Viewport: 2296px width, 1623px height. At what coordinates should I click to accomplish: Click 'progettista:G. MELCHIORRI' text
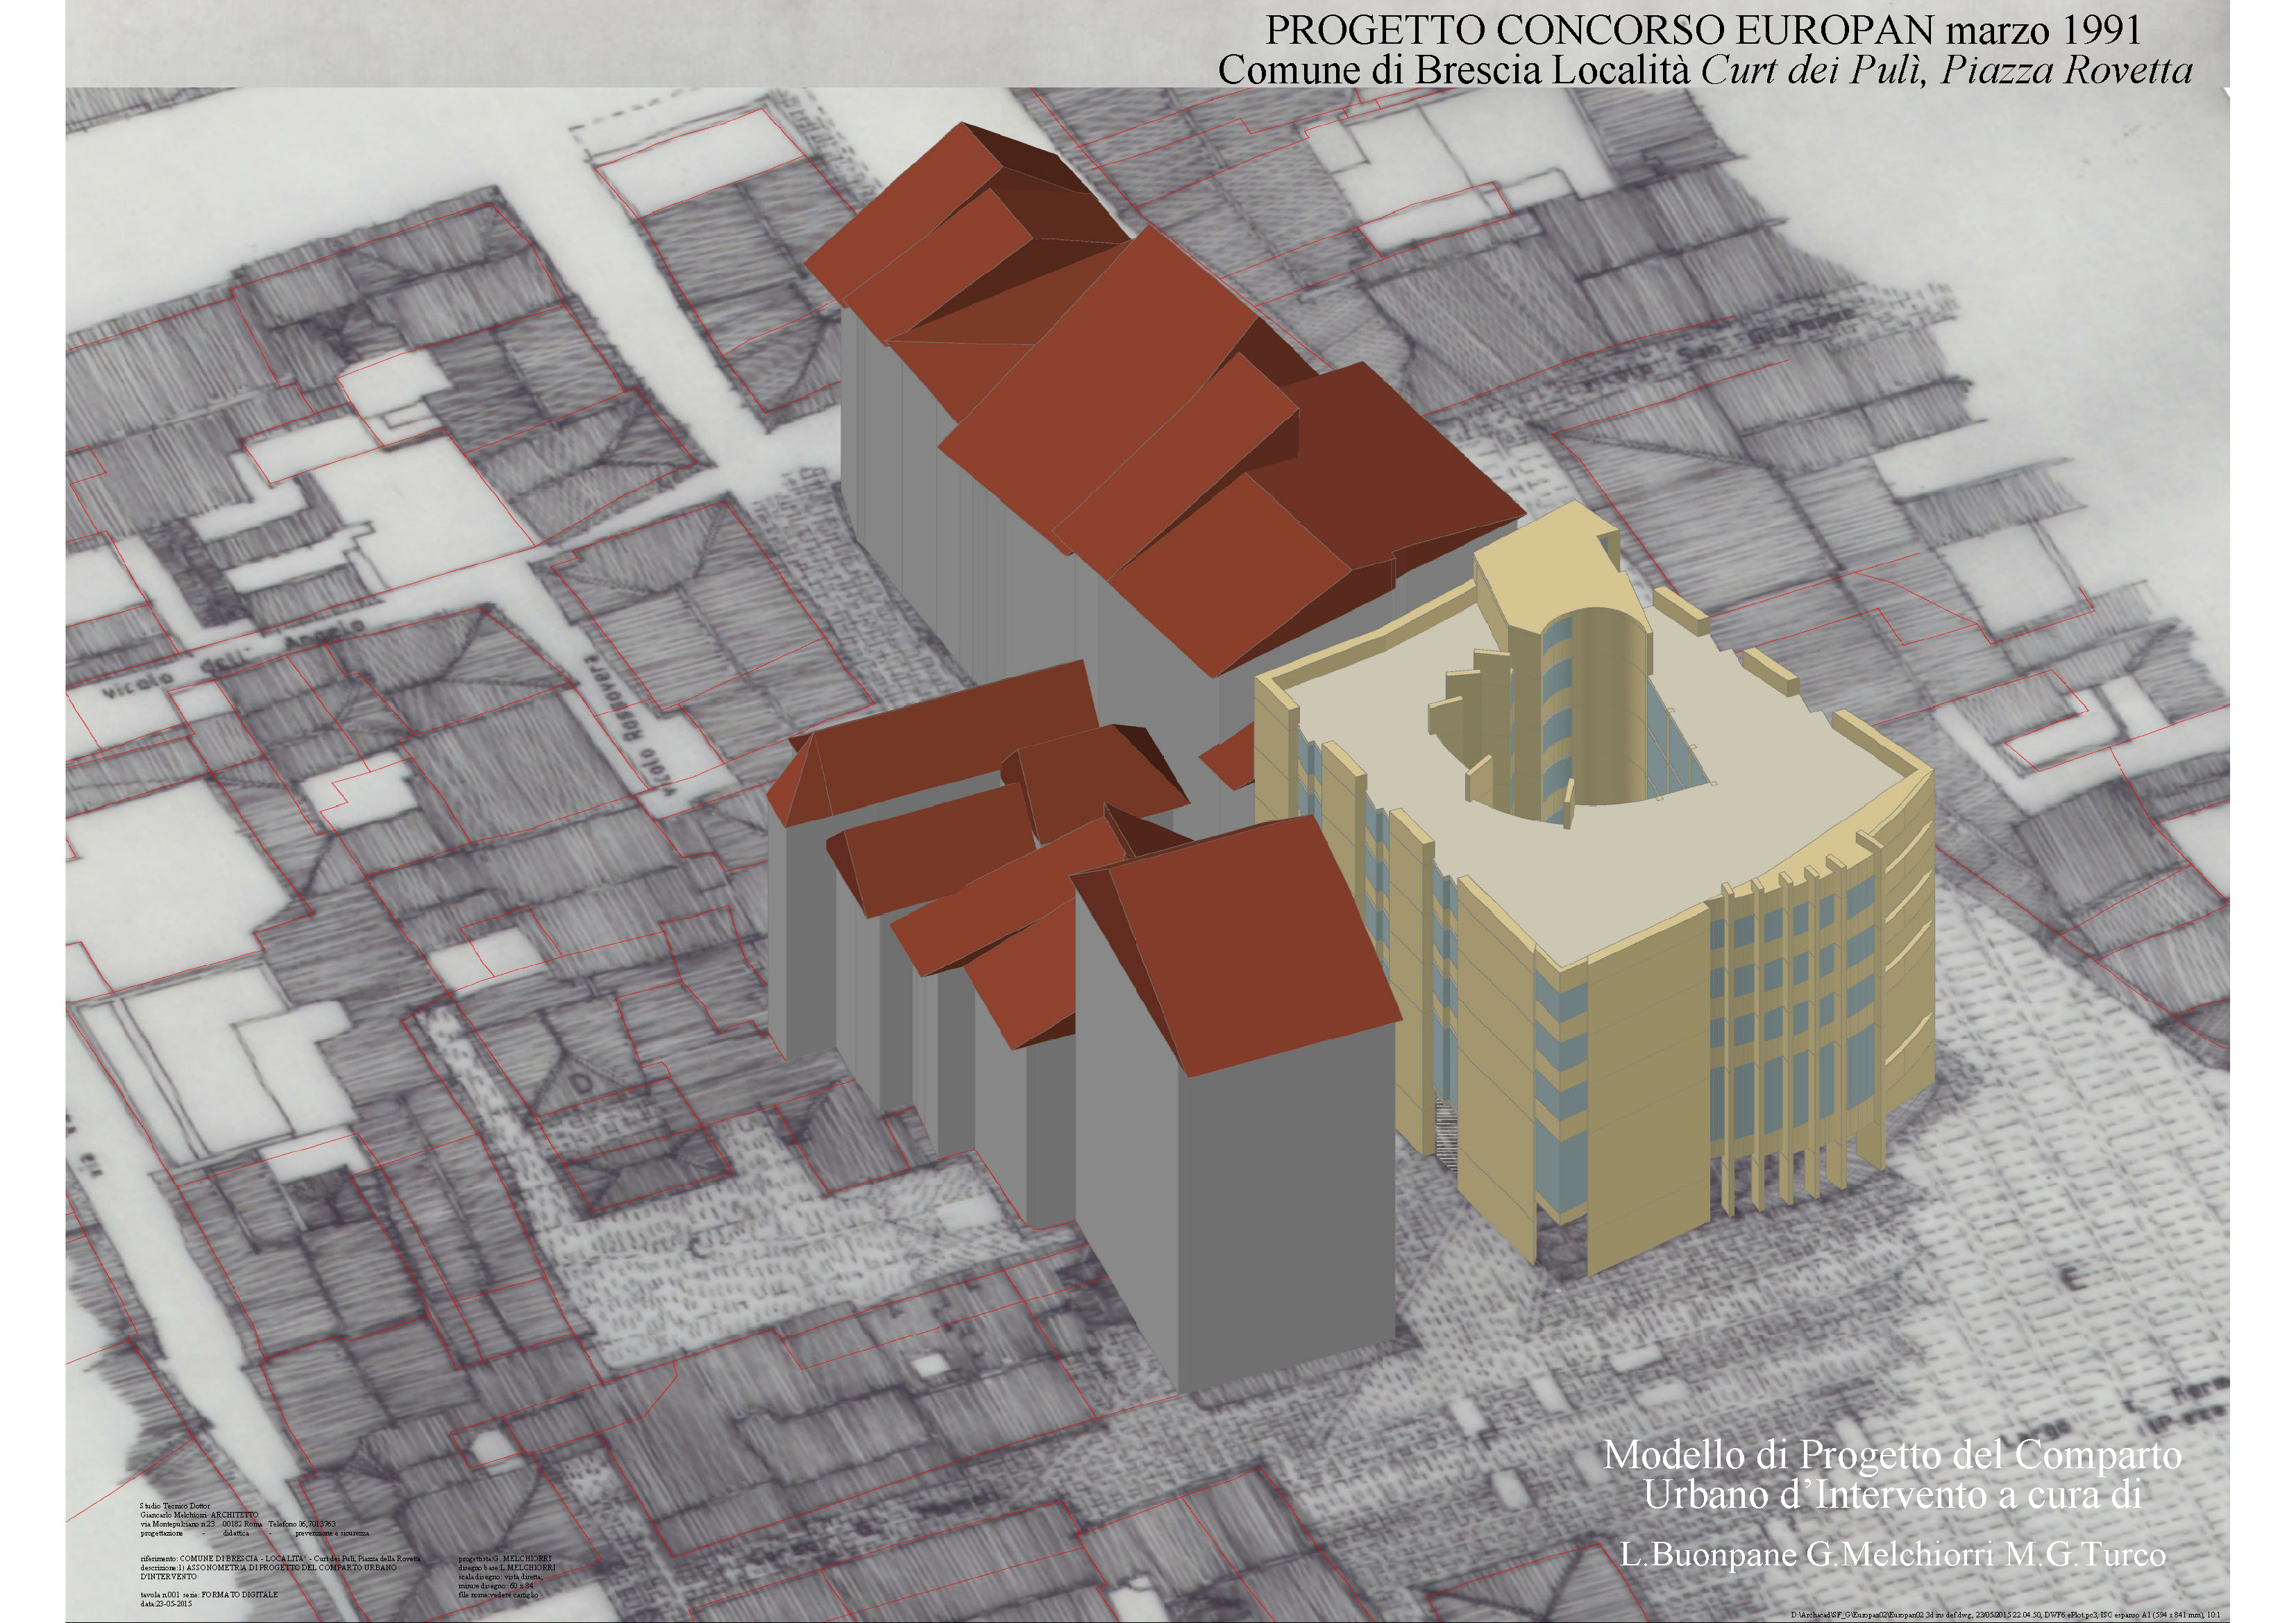click(x=505, y=1558)
